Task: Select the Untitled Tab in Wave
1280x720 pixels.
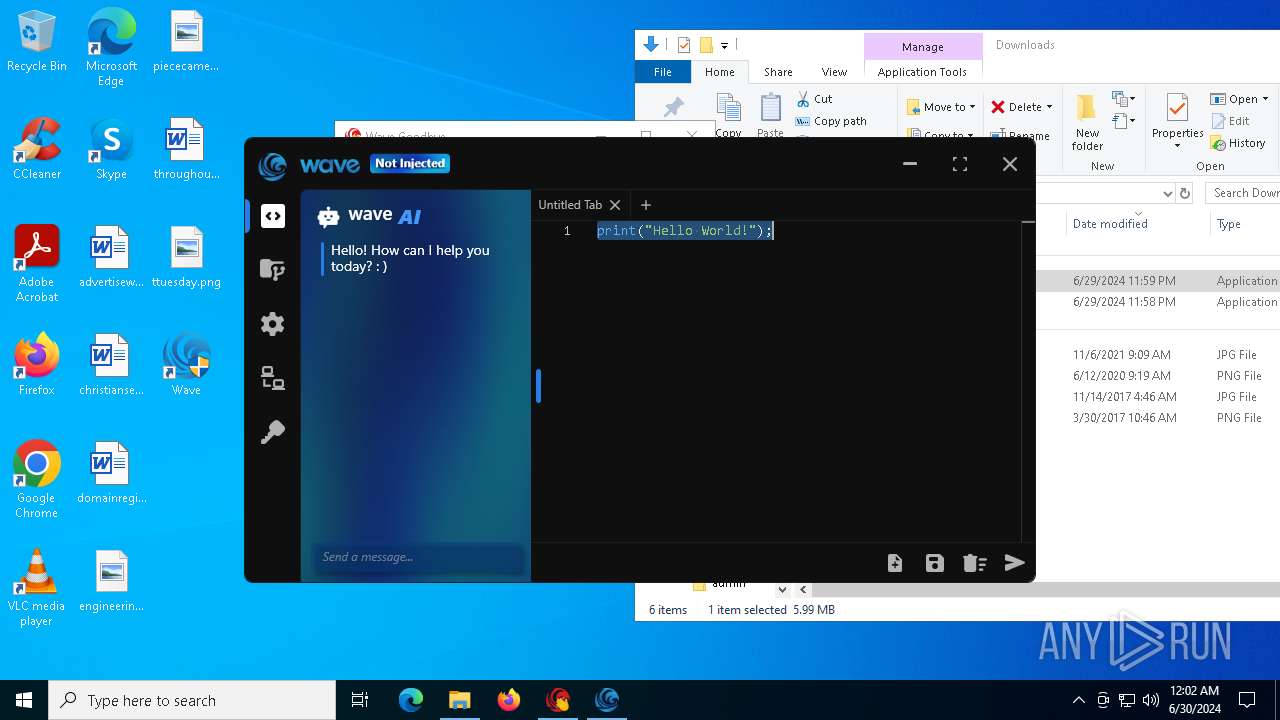Action: pos(570,205)
